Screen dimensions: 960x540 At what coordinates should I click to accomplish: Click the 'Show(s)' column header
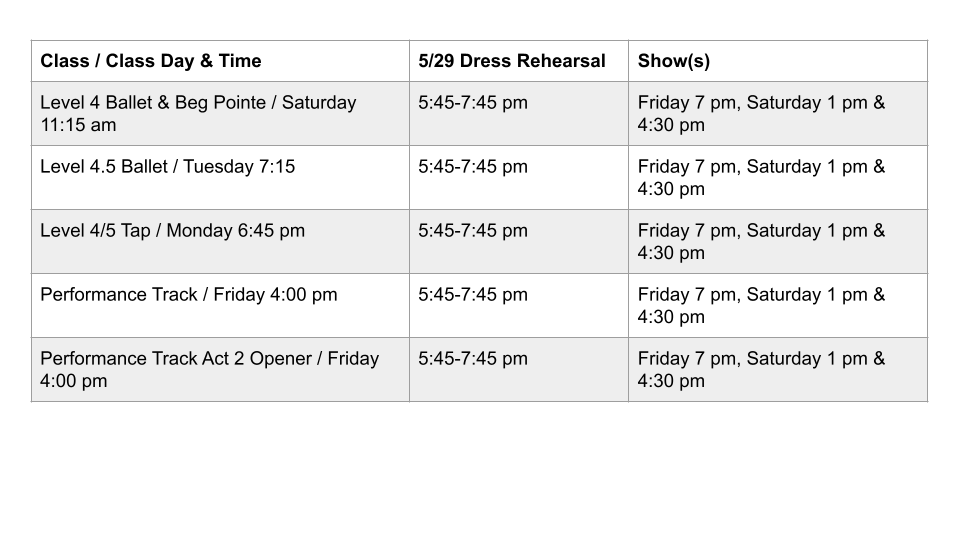778,61
